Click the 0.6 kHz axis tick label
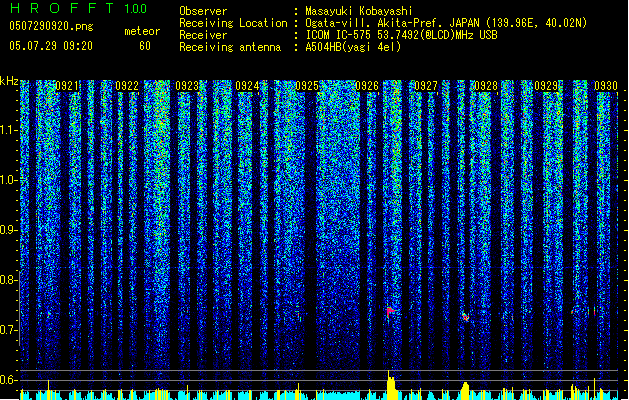 [x=9, y=380]
